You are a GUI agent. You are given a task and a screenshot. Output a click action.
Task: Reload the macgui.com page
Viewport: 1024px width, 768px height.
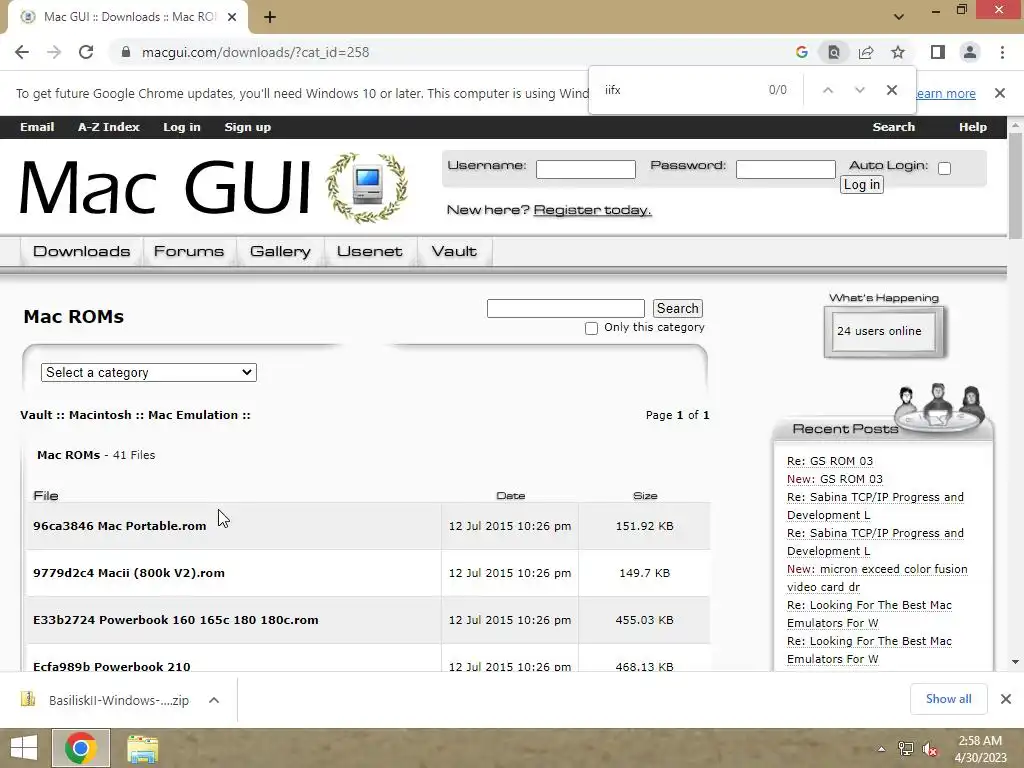(86, 52)
